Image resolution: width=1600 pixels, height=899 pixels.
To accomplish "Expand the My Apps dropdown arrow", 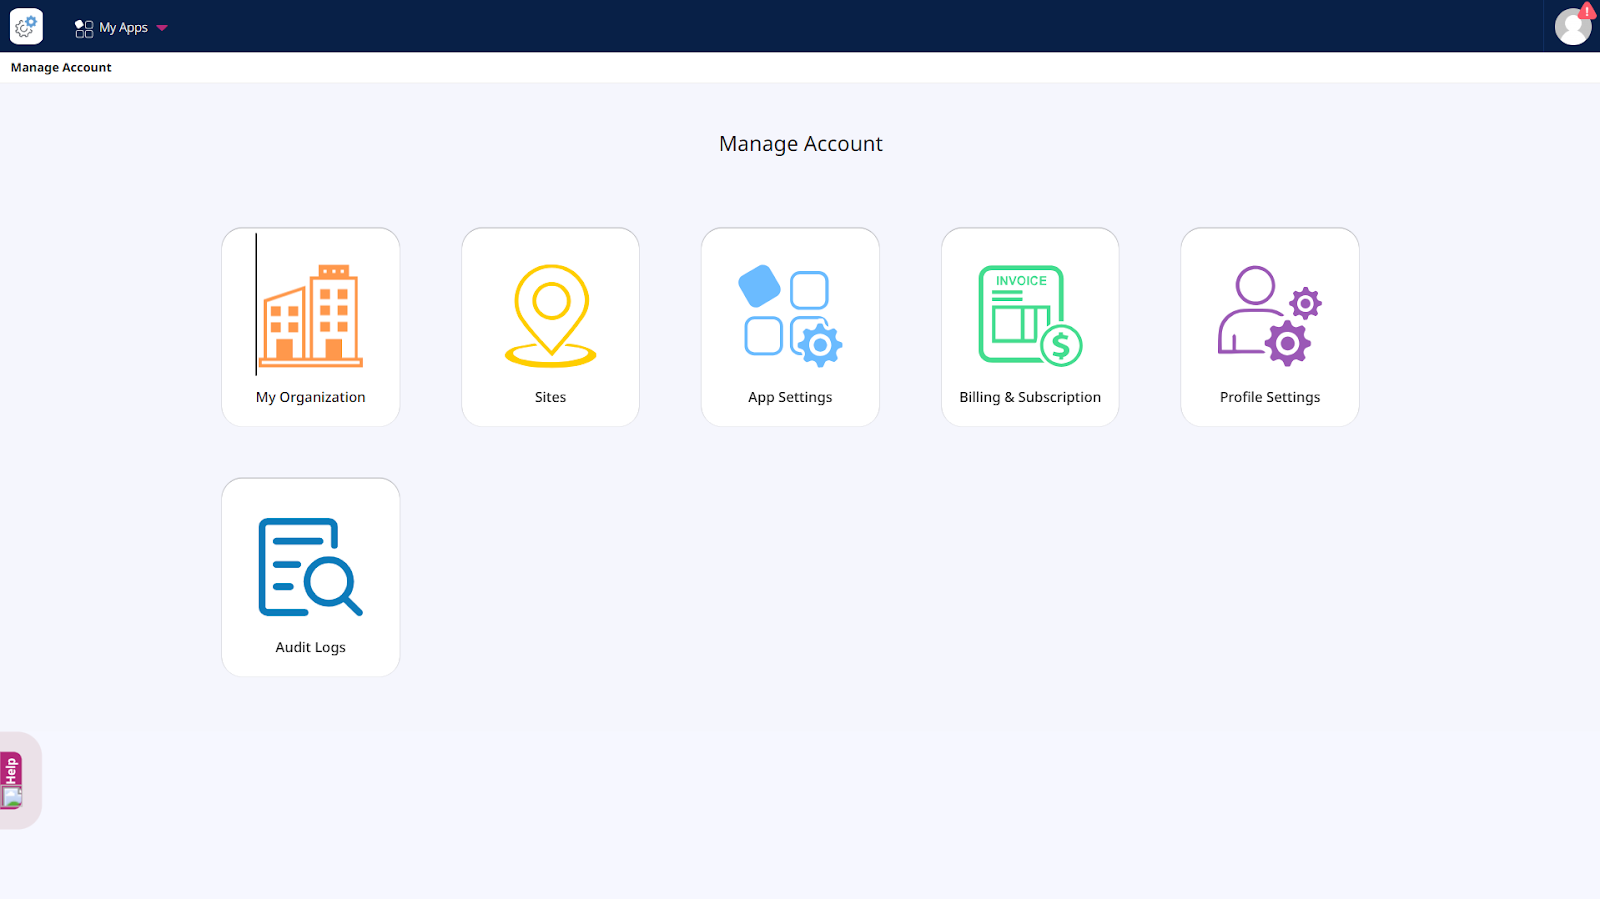I will (x=162, y=28).
